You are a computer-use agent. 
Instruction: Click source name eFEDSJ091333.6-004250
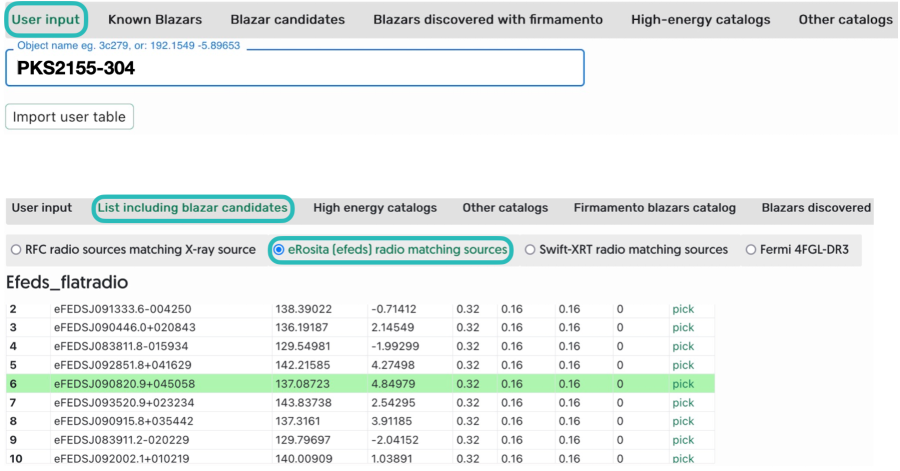(122, 309)
